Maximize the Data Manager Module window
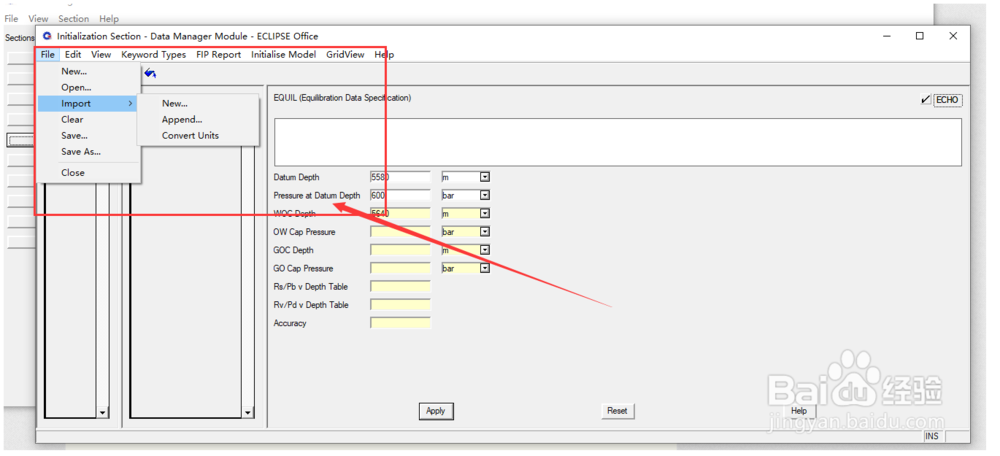The height and width of the screenshot is (456, 1000). point(920,36)
